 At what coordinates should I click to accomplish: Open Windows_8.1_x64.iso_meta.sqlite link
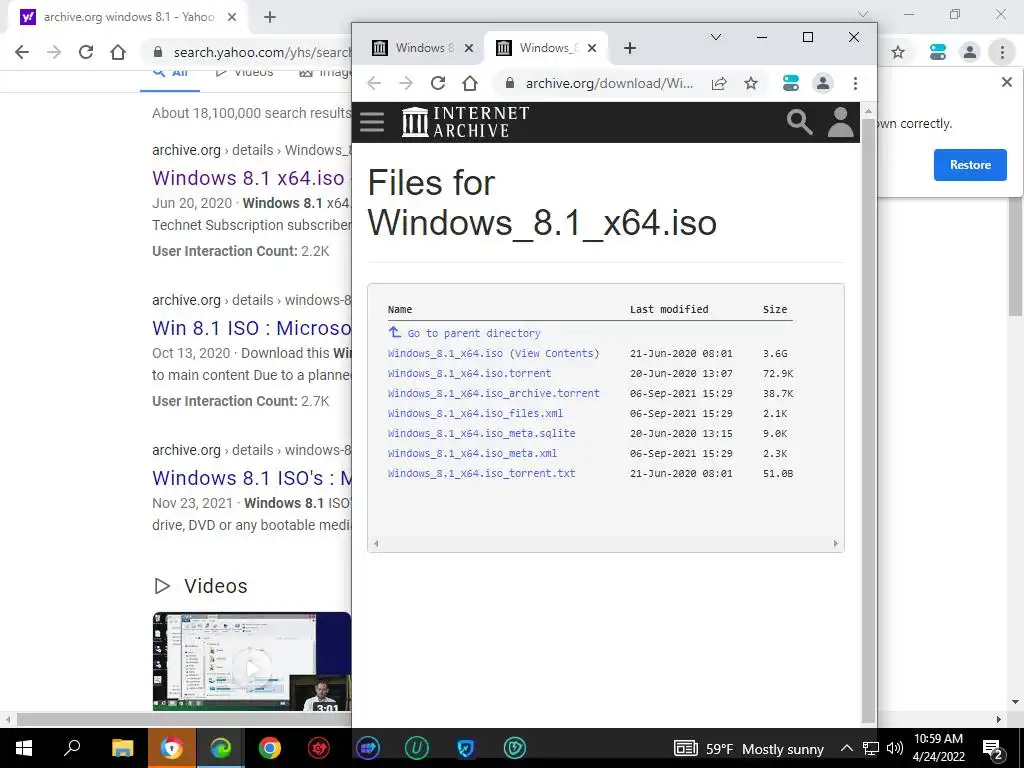[x=482, y=433]
